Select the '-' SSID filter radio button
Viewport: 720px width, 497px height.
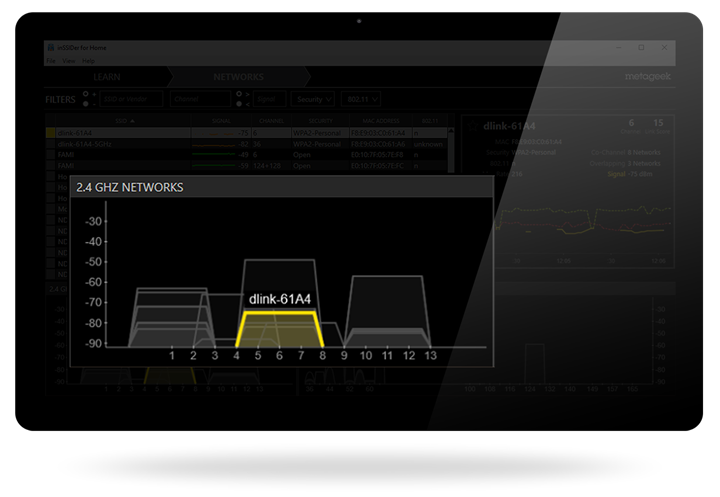click(86, 104)
